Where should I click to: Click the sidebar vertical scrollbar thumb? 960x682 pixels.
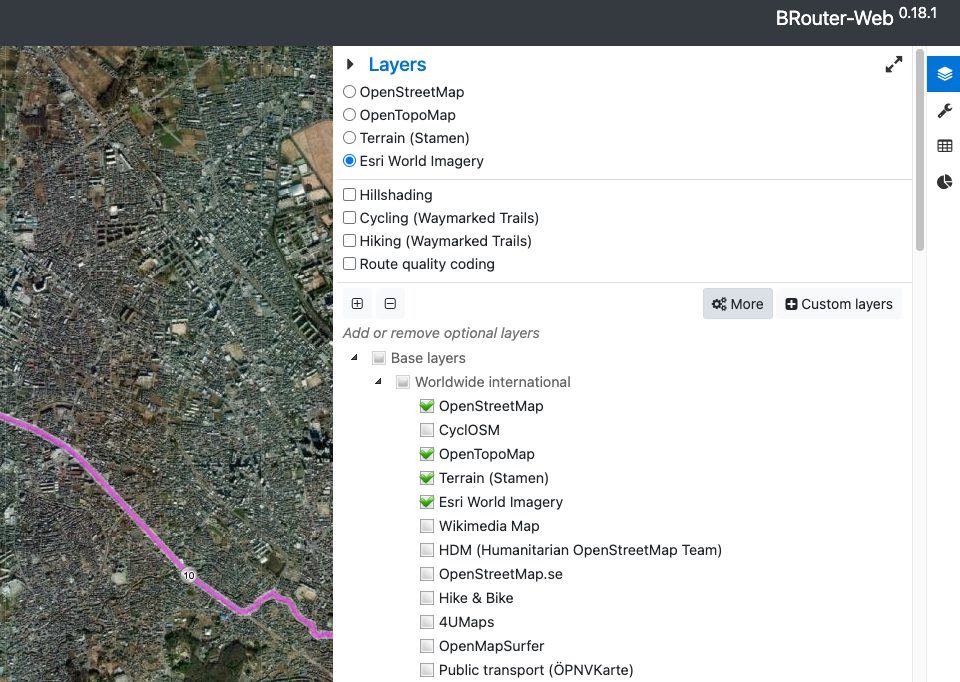pyautogui.click(x=920, y=150)
